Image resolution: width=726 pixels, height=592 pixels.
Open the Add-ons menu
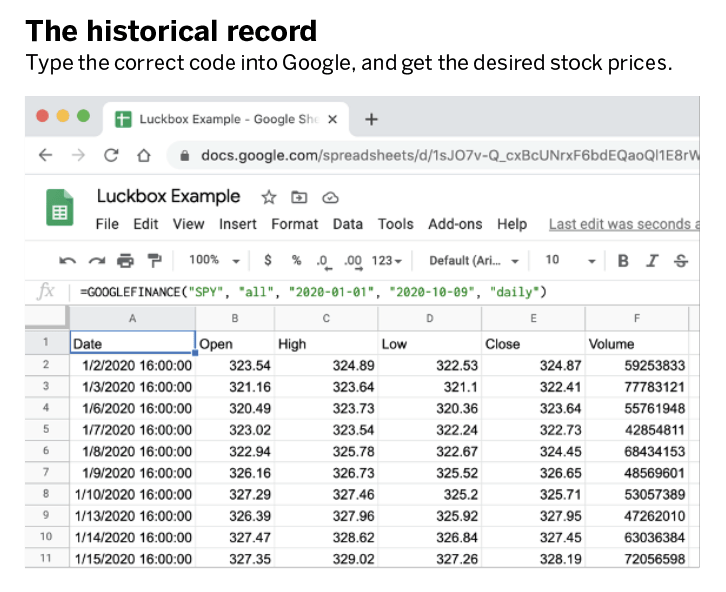(455, 224)
